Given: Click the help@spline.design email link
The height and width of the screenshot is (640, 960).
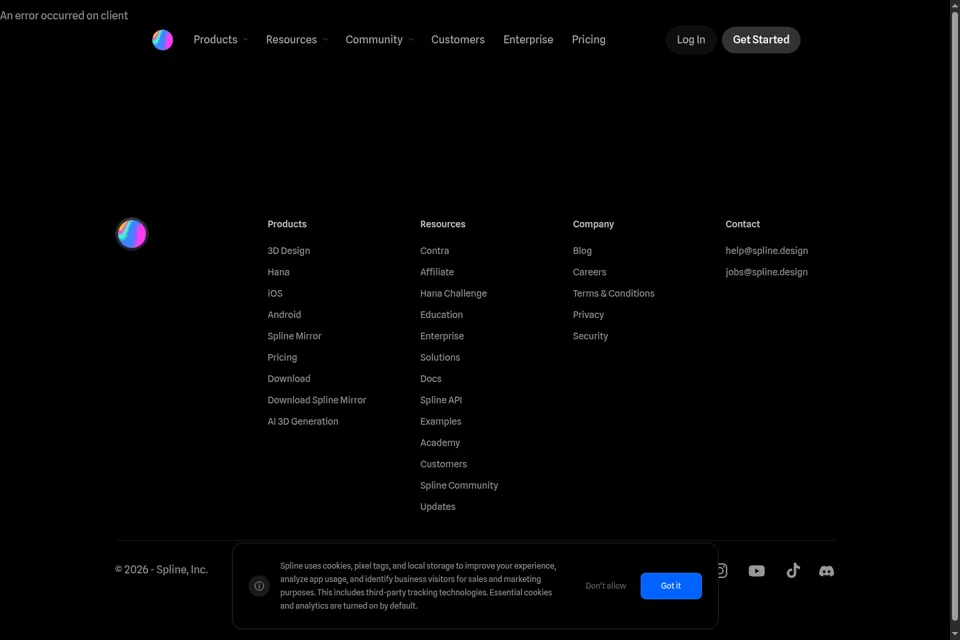Looking at the screenshot, I should [x=767, y=250].
